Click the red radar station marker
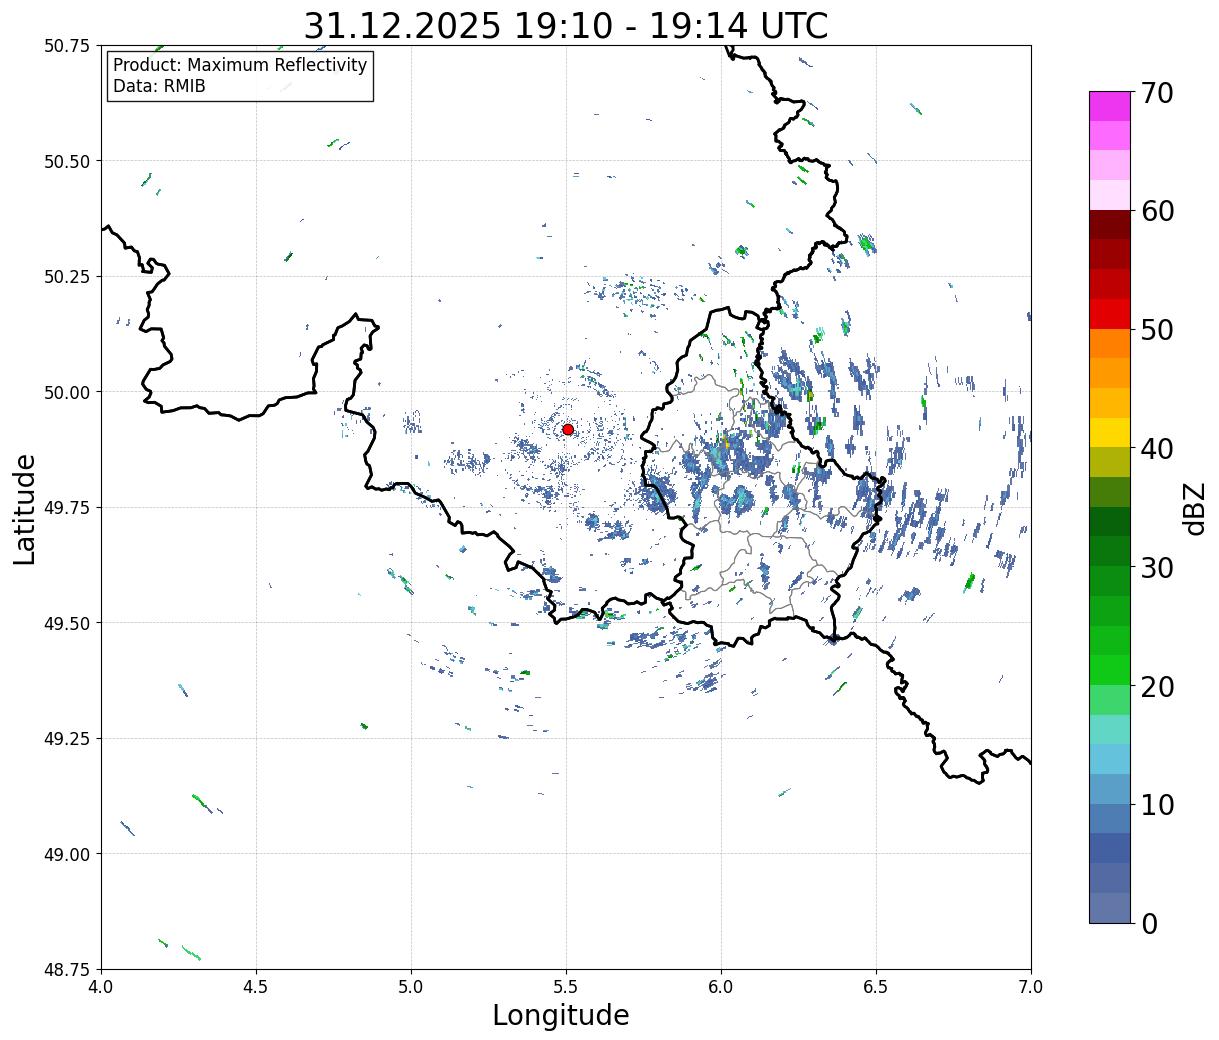 pyautogui.click(x=568, y=429)
